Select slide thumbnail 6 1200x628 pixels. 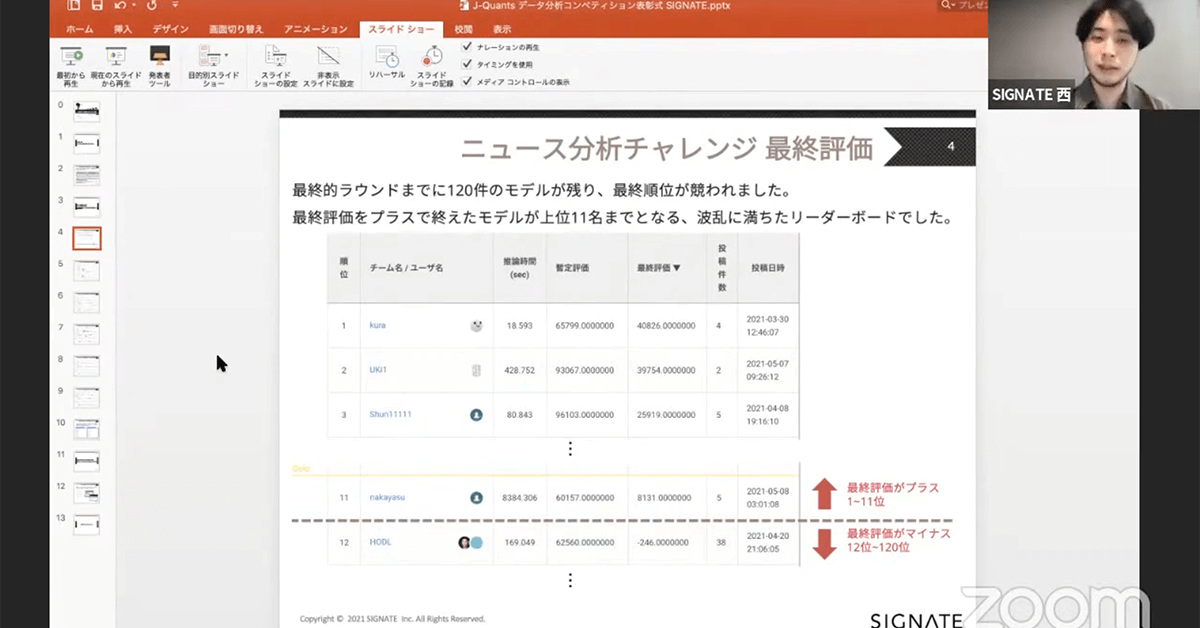(x=87, y=302)
